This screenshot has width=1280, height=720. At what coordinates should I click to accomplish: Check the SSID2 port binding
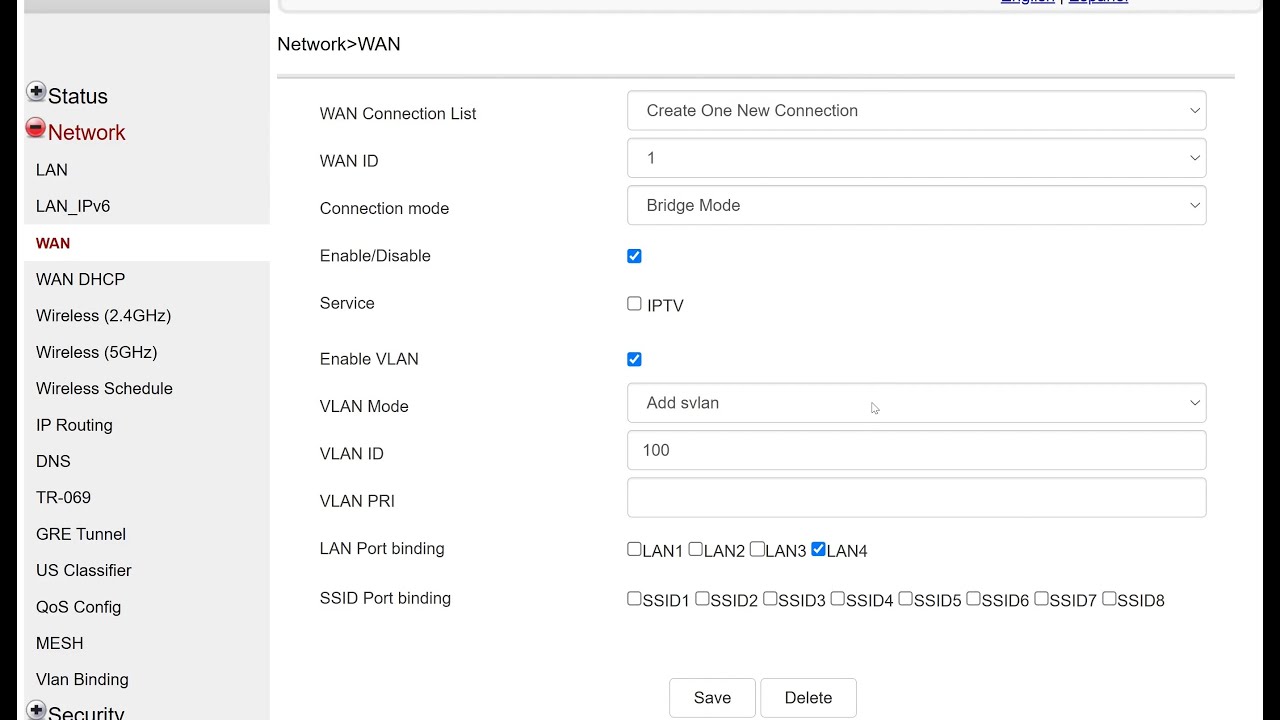click(702, 599)
